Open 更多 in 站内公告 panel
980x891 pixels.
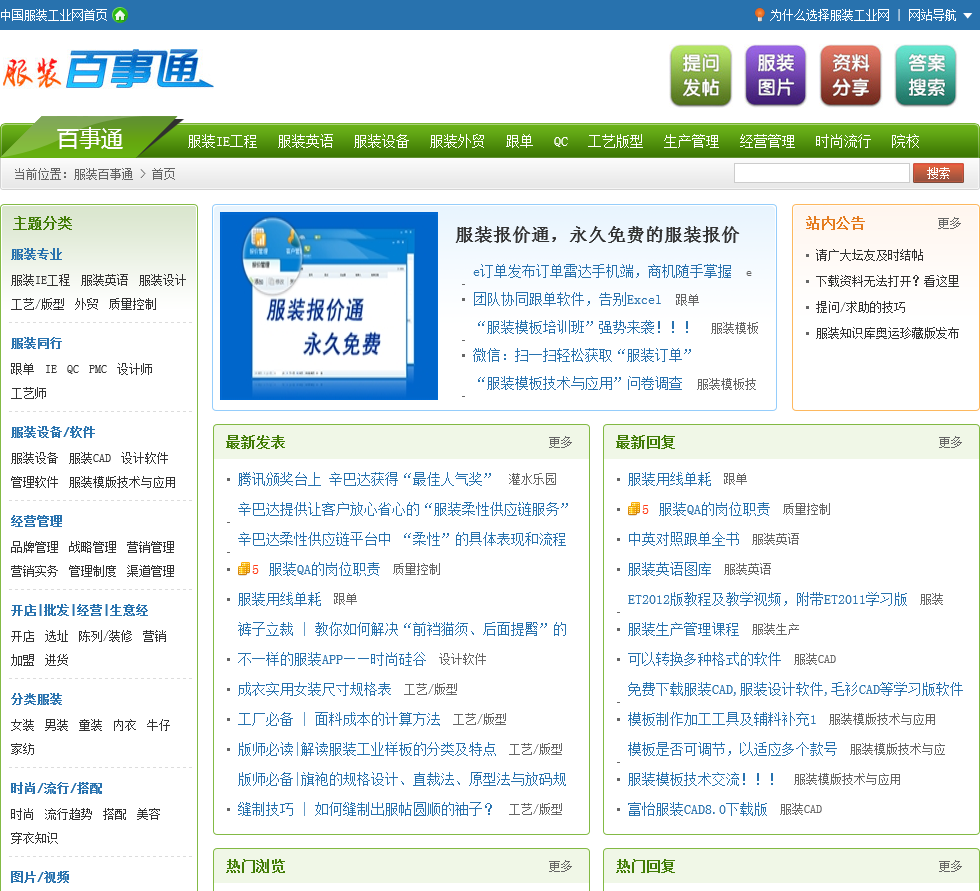(949, 223)
